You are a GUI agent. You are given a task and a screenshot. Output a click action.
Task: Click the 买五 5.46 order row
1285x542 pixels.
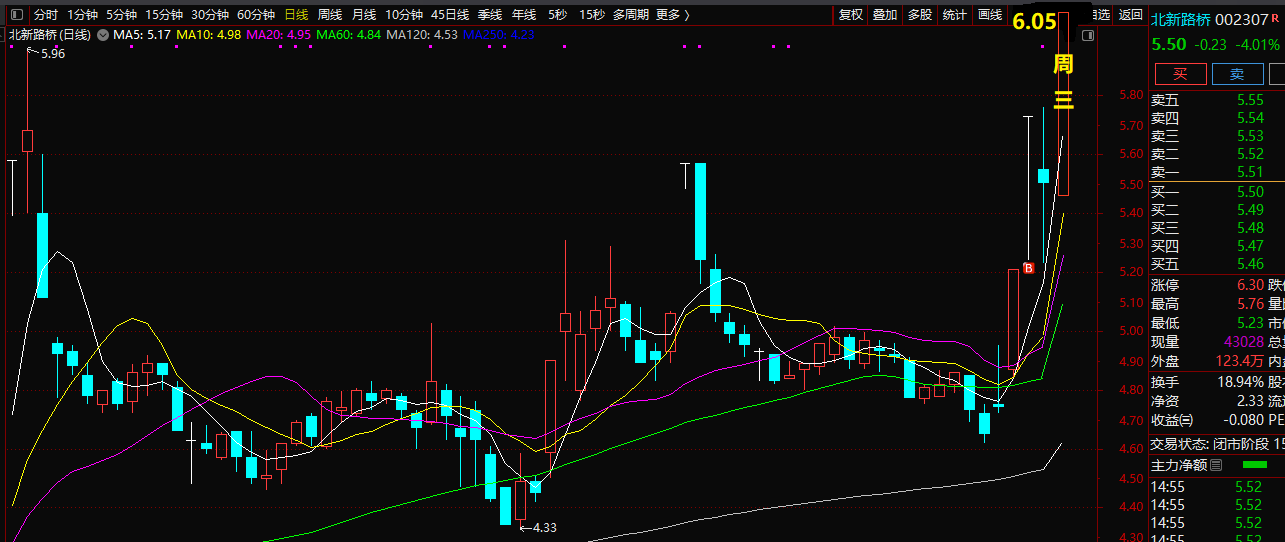(1217, 264)
